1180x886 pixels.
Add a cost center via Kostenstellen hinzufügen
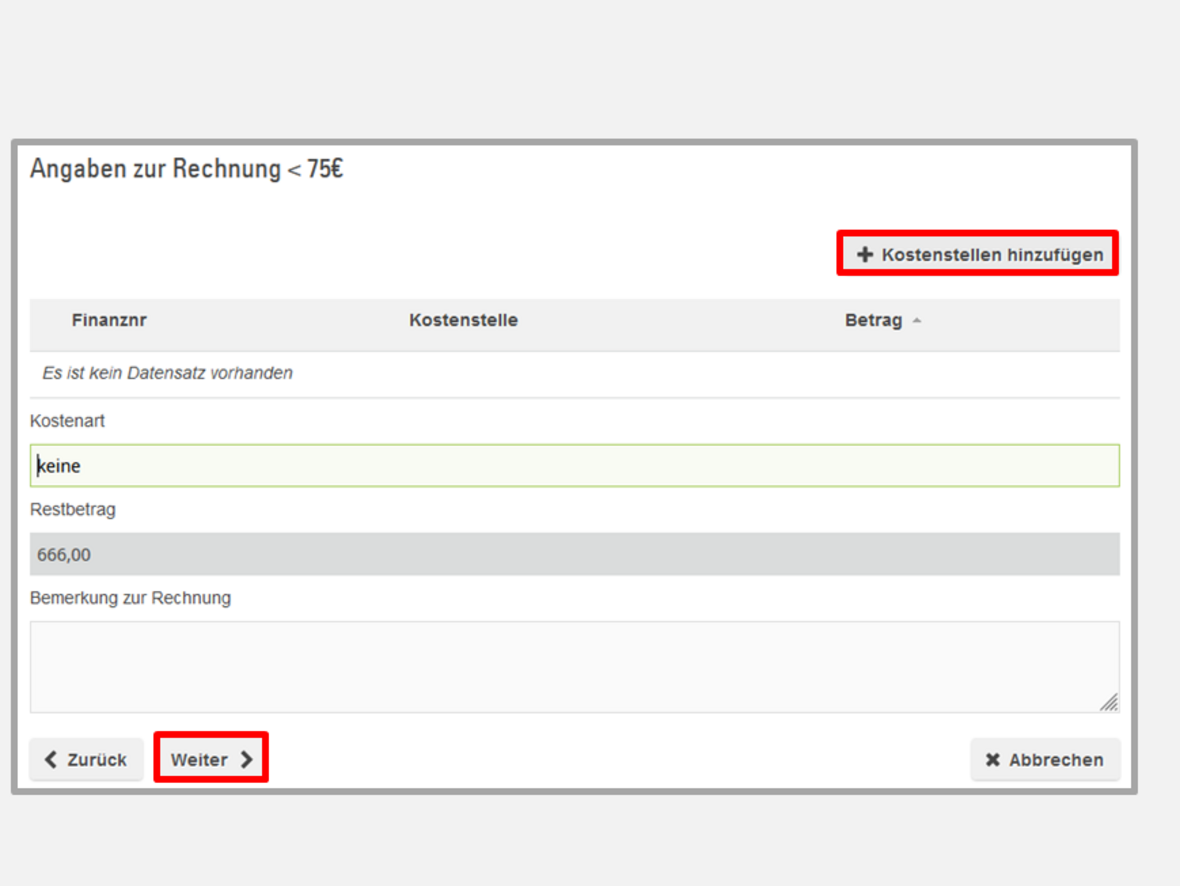992,255
